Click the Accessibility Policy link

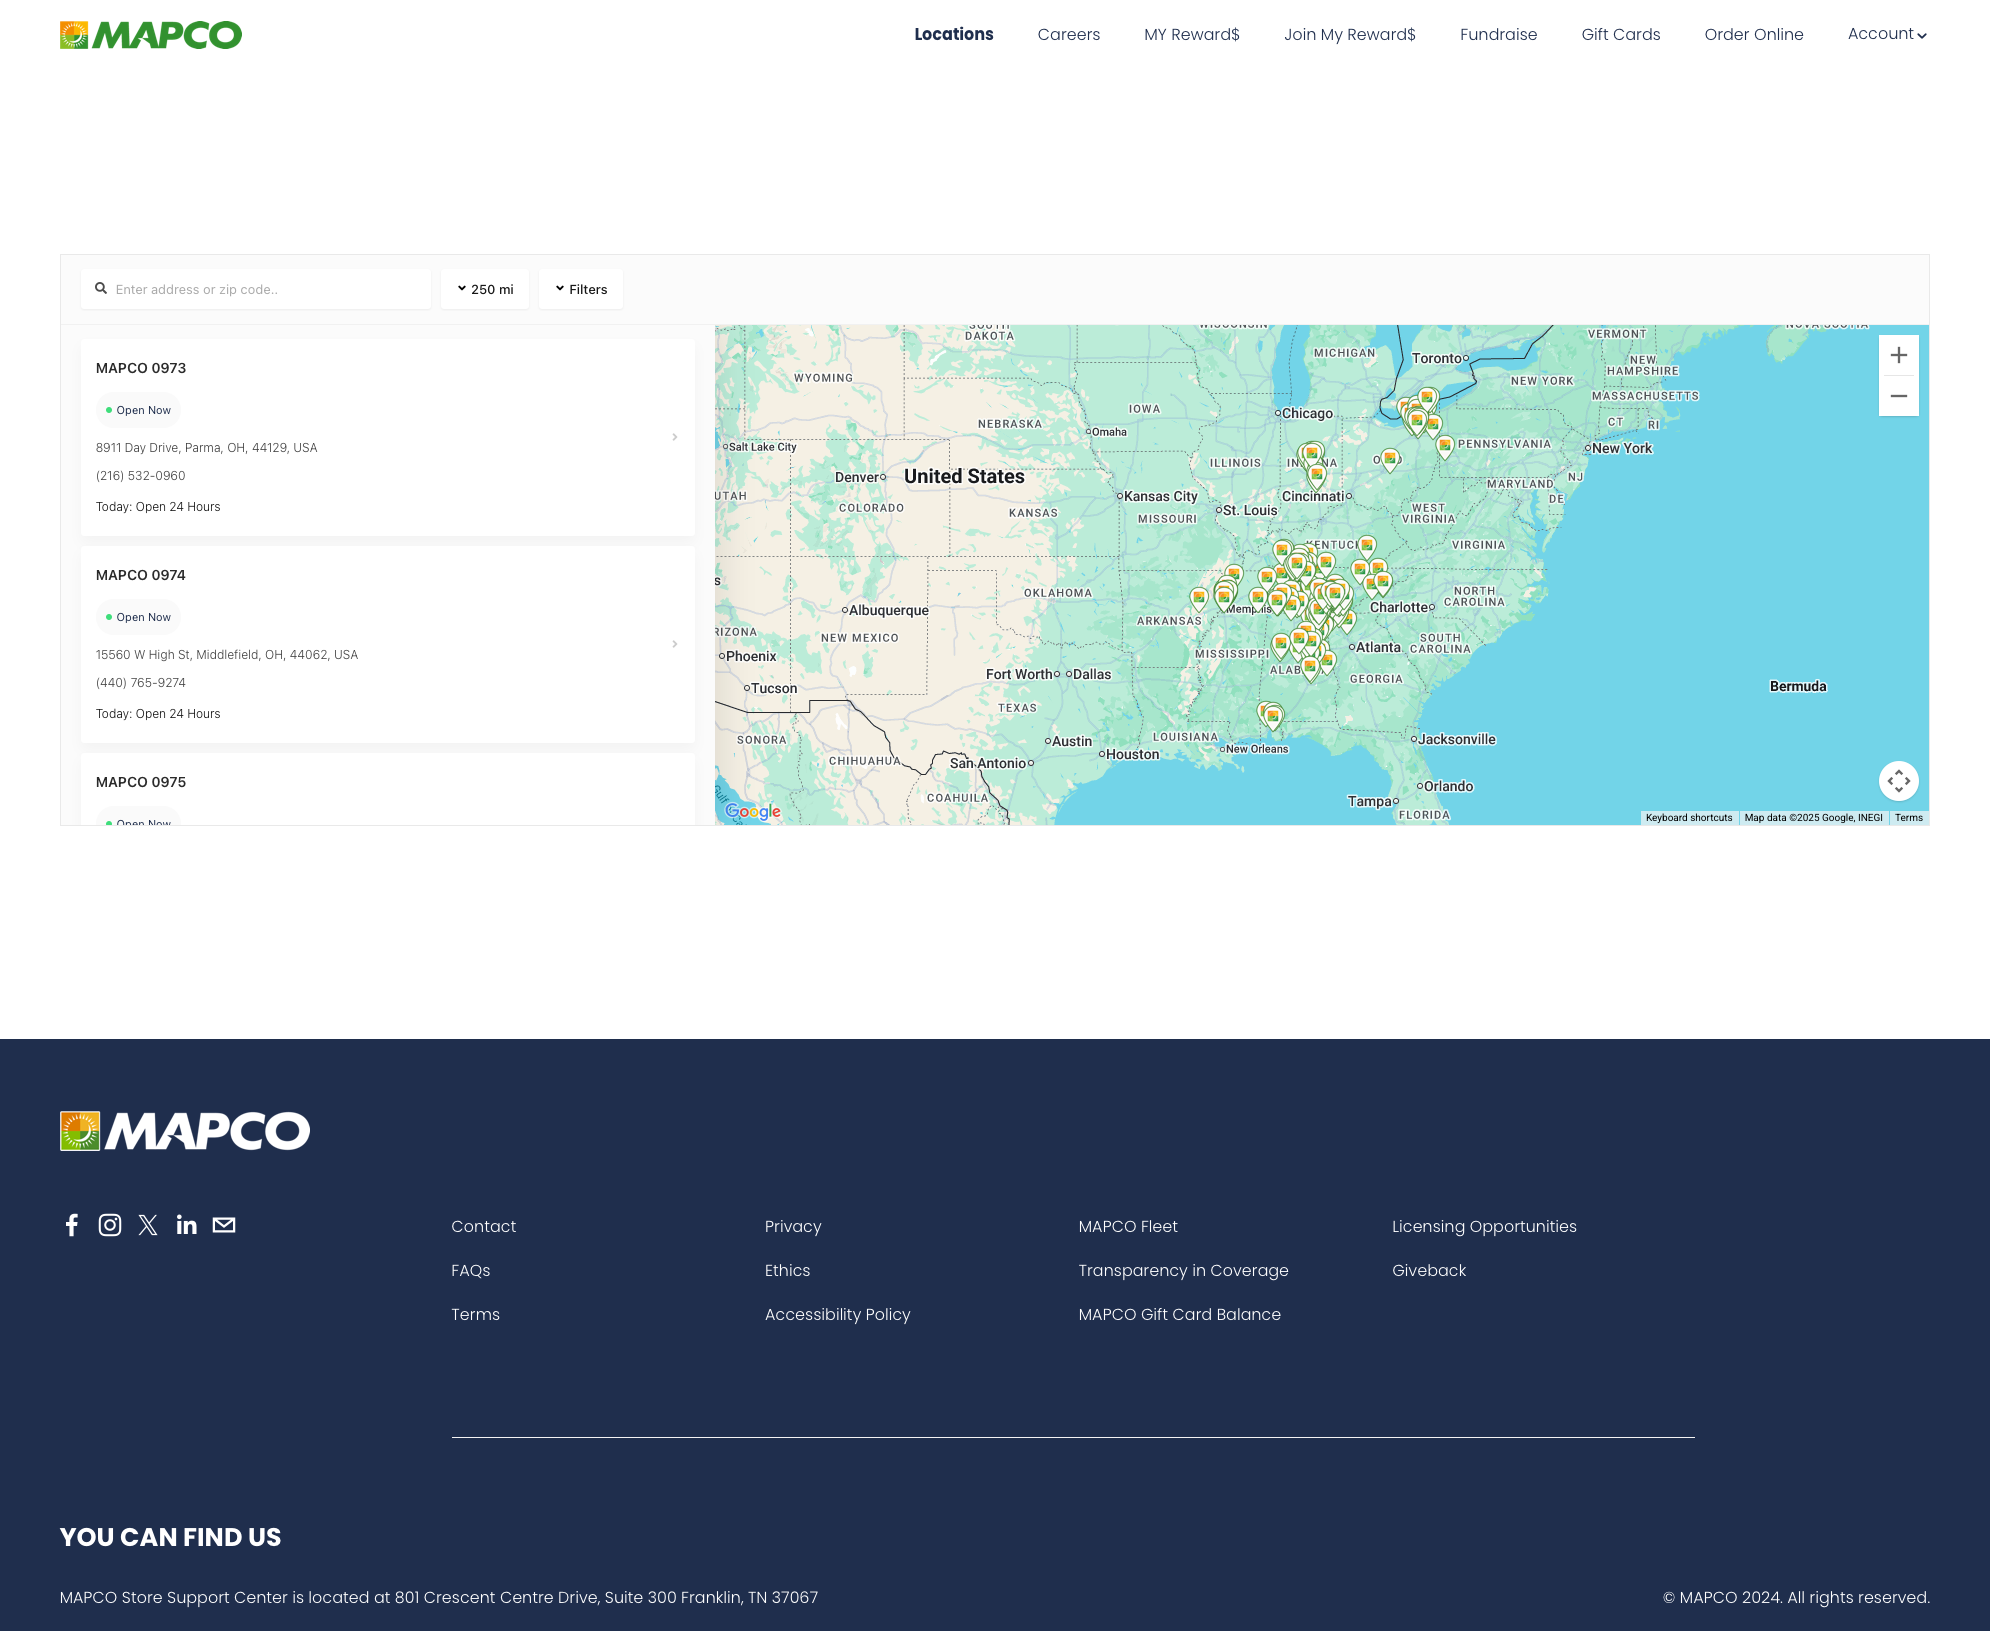837,1314
